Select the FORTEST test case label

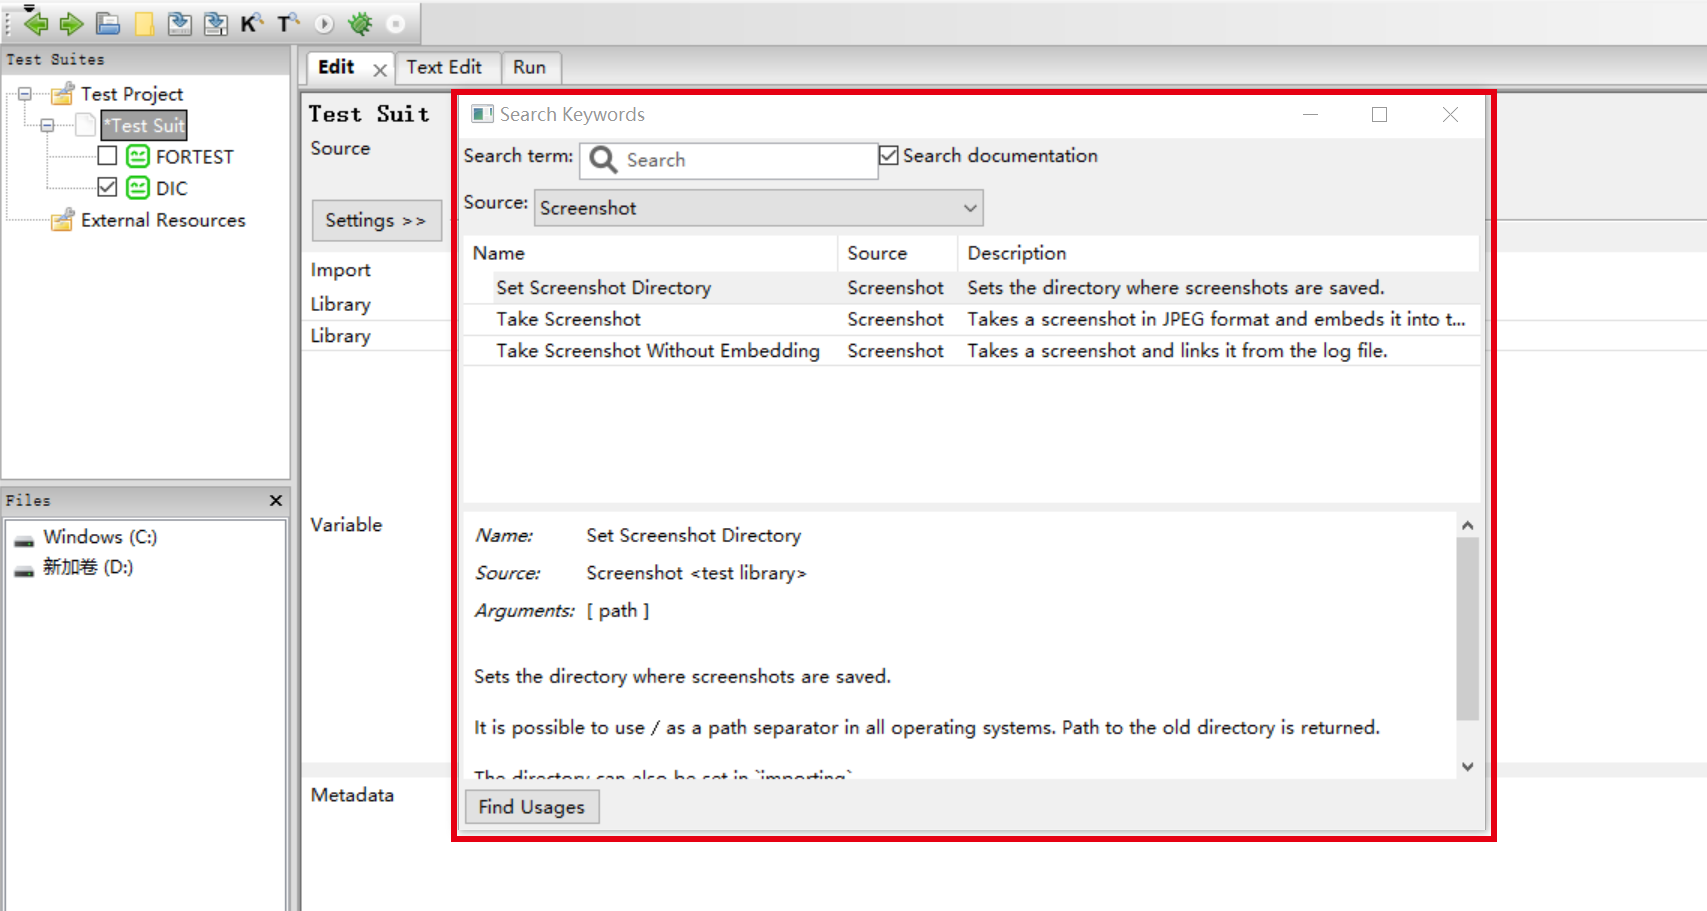coord(195,157)
